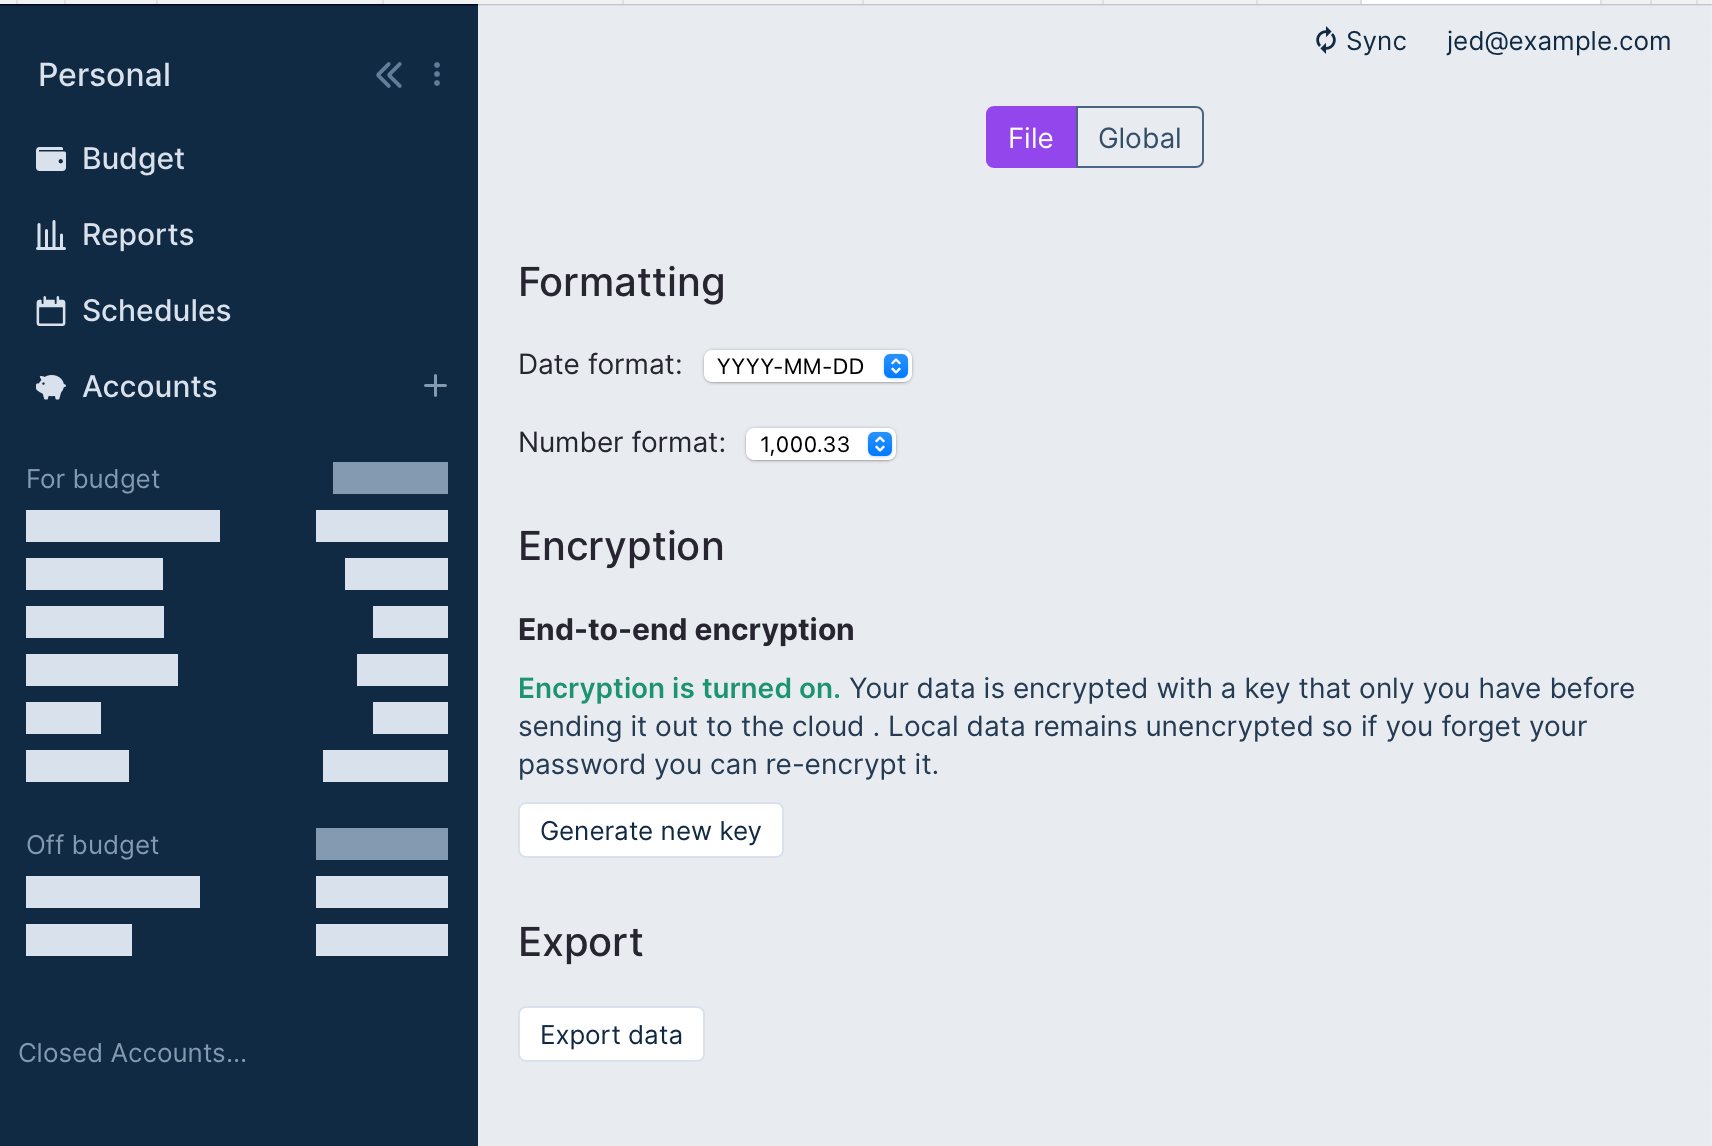This screenshot has width=1712, height=1146.
Task: Click the Schedules calendar icon
Action: (x=51, y=311)
